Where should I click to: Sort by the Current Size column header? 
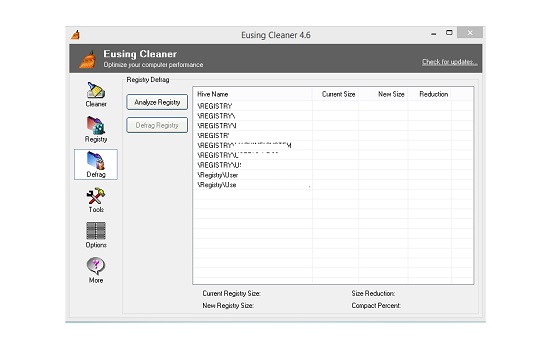click(335, 94)
